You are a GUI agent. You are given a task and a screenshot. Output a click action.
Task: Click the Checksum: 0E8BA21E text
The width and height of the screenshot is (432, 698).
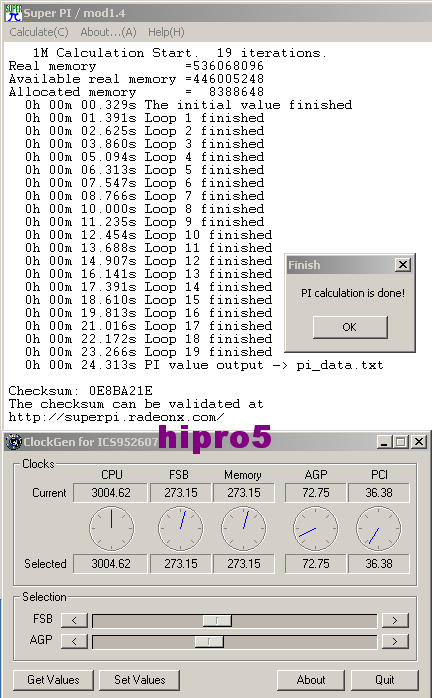click(x=81, y=391)
